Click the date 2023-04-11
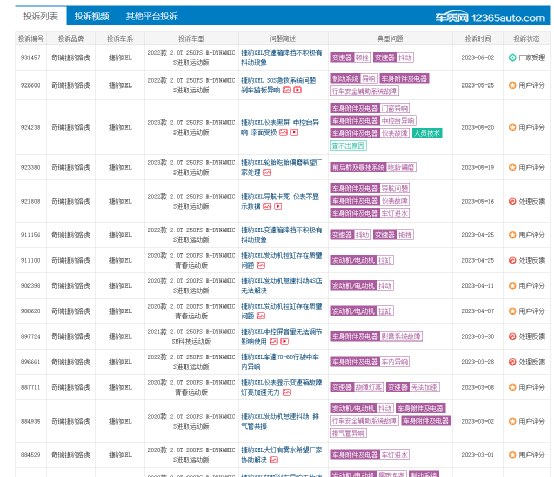Image resolution: width=554 pixels, height=477 pixels. click(x=478, y=285)
